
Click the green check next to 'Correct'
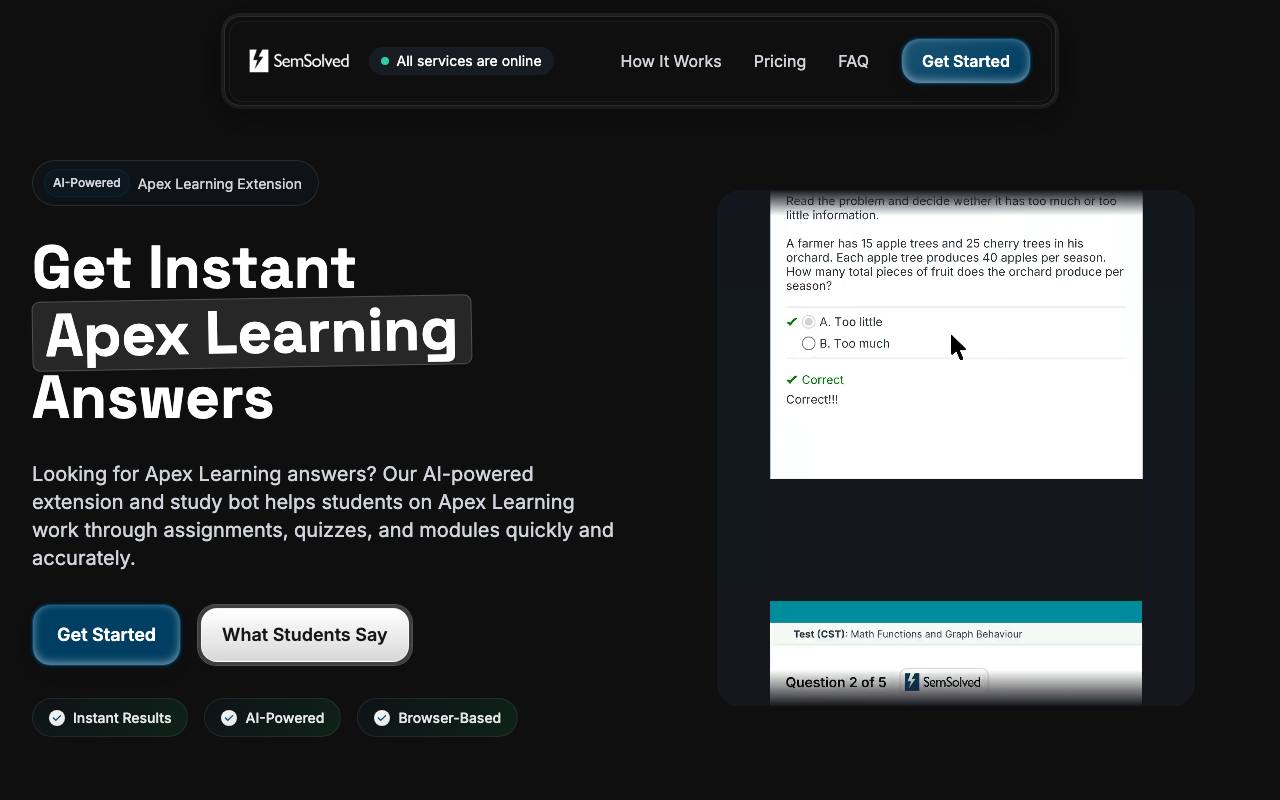pos(792,380)
